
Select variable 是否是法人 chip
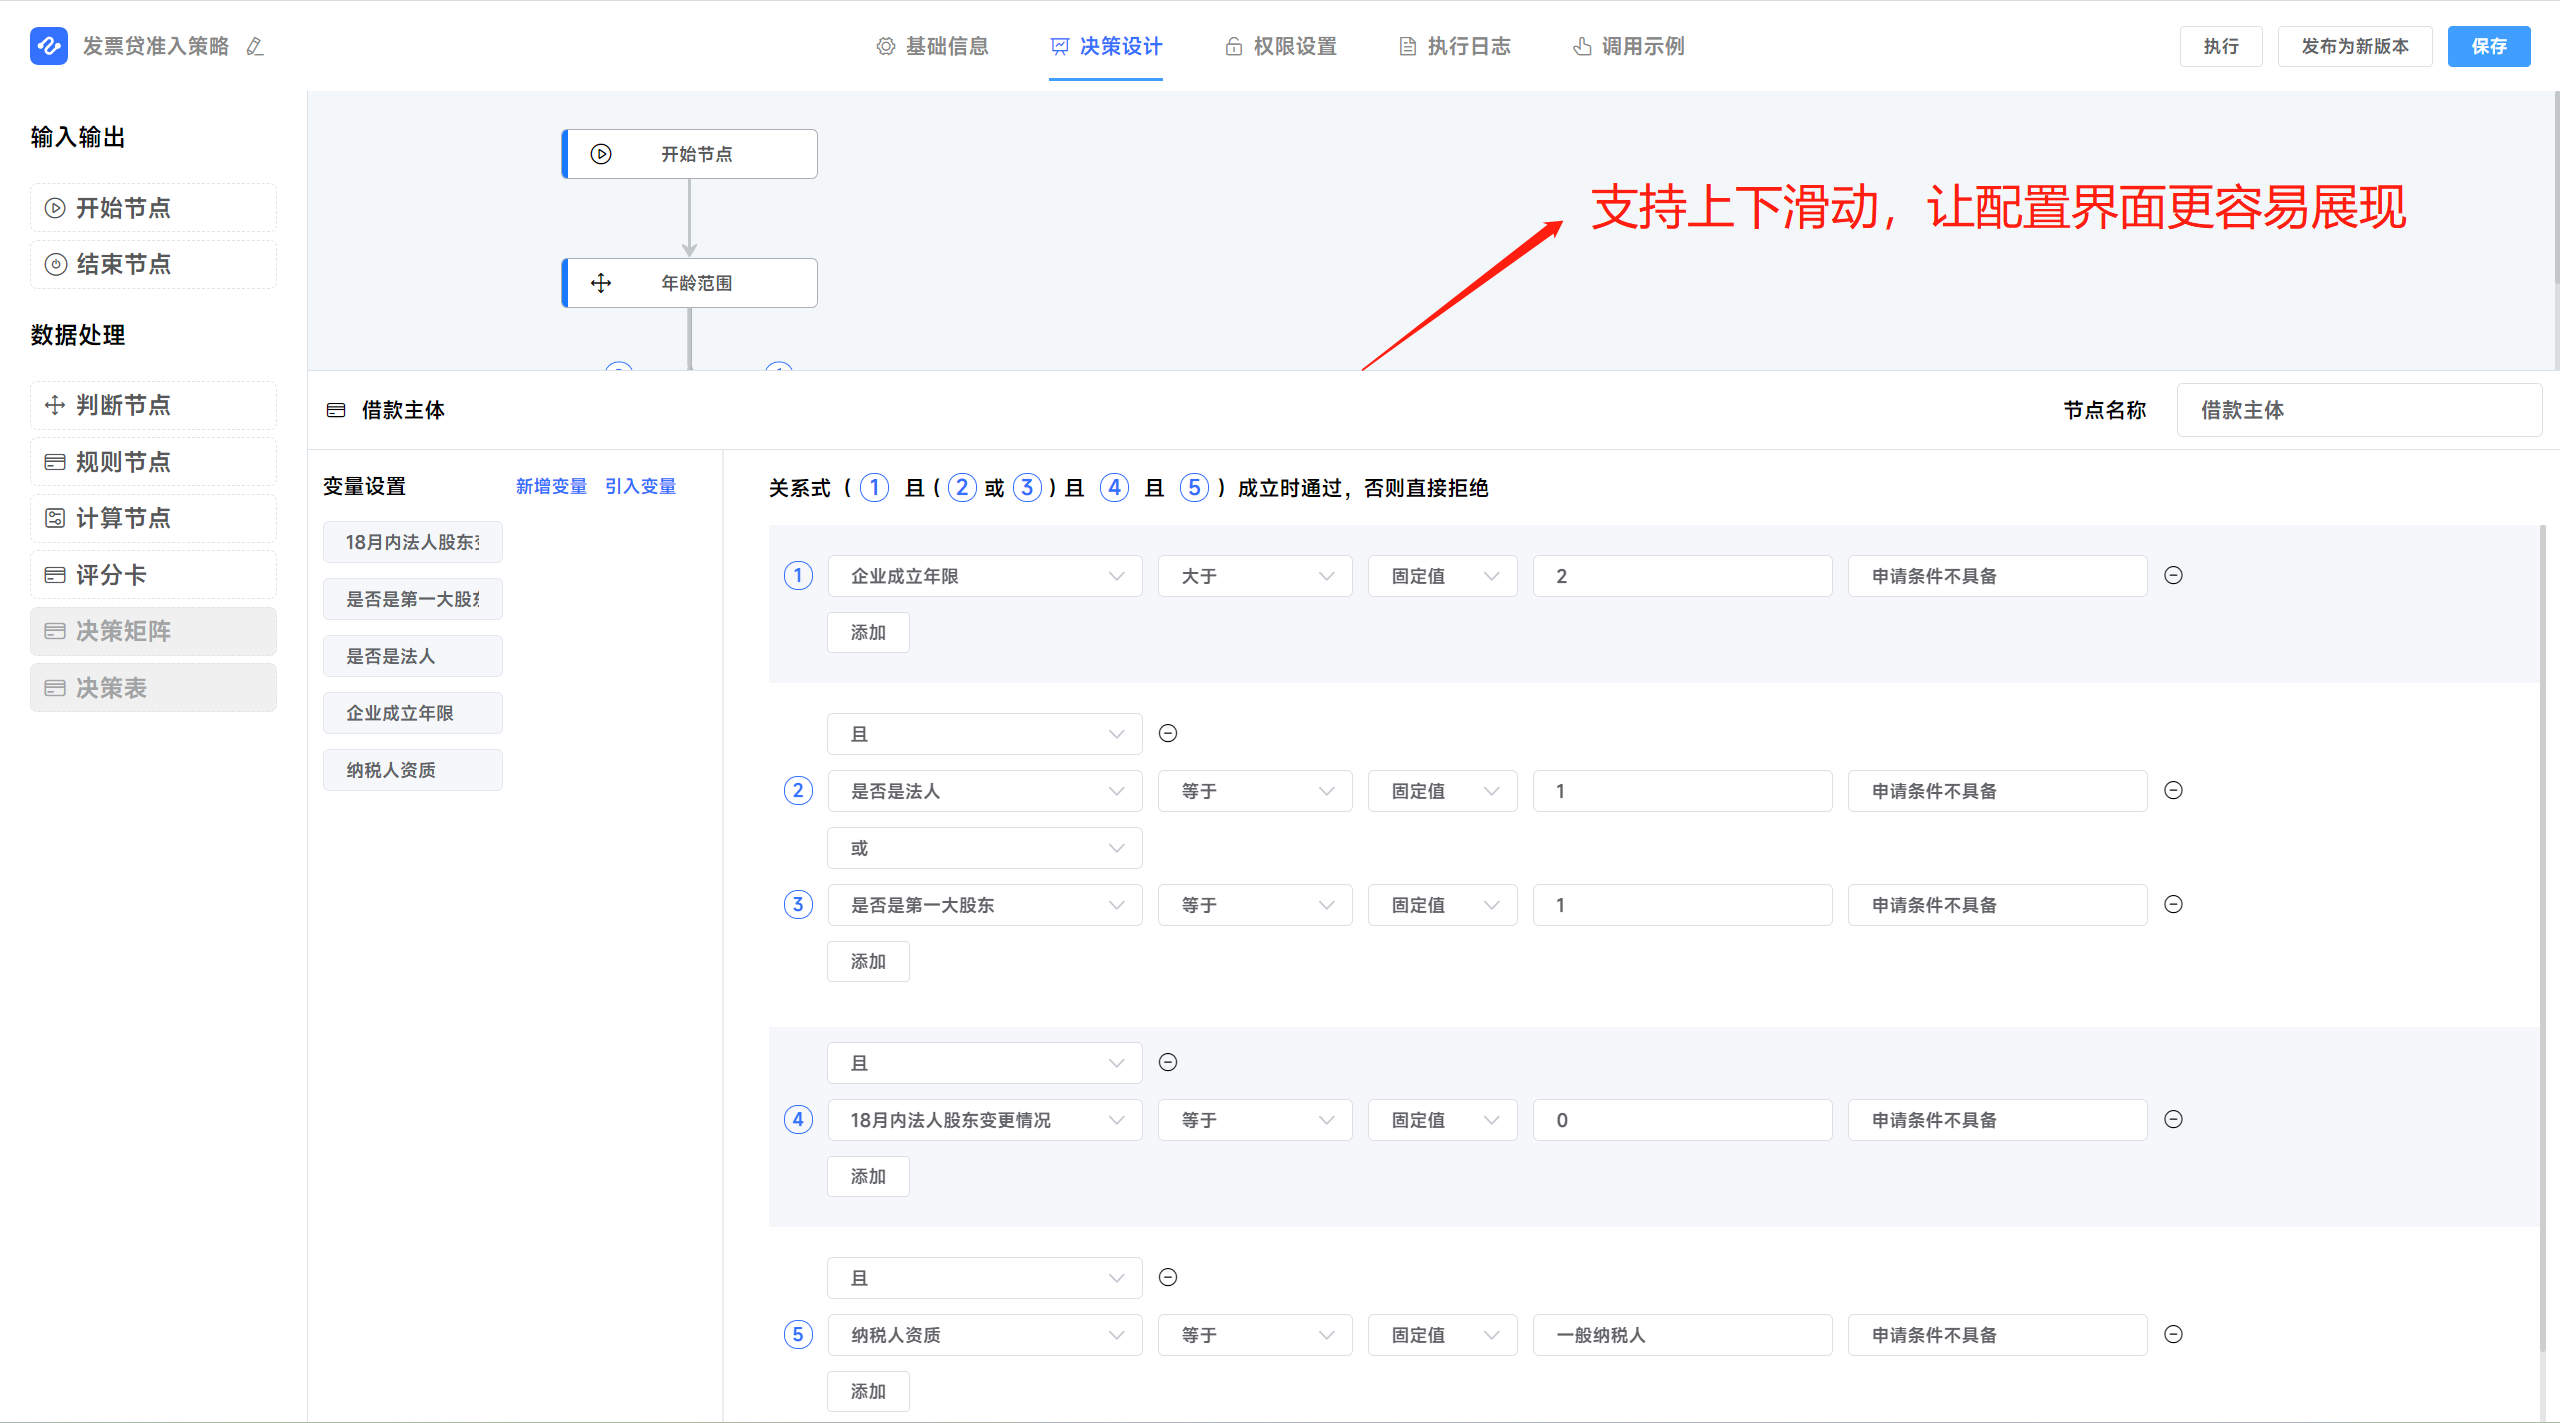pyautogui.click(x=413, y=656)
